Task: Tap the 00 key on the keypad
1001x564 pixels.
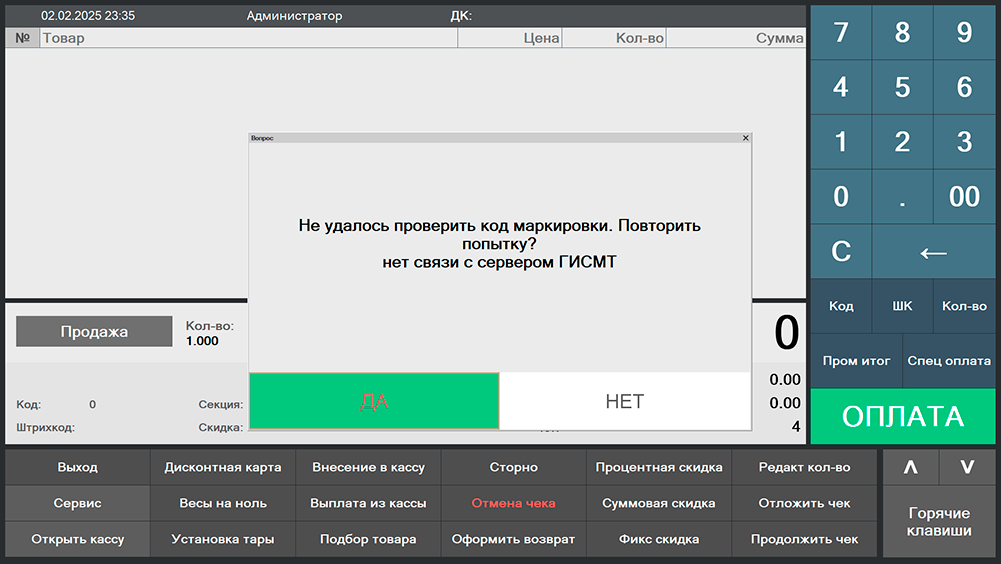Action: (964, 196)
